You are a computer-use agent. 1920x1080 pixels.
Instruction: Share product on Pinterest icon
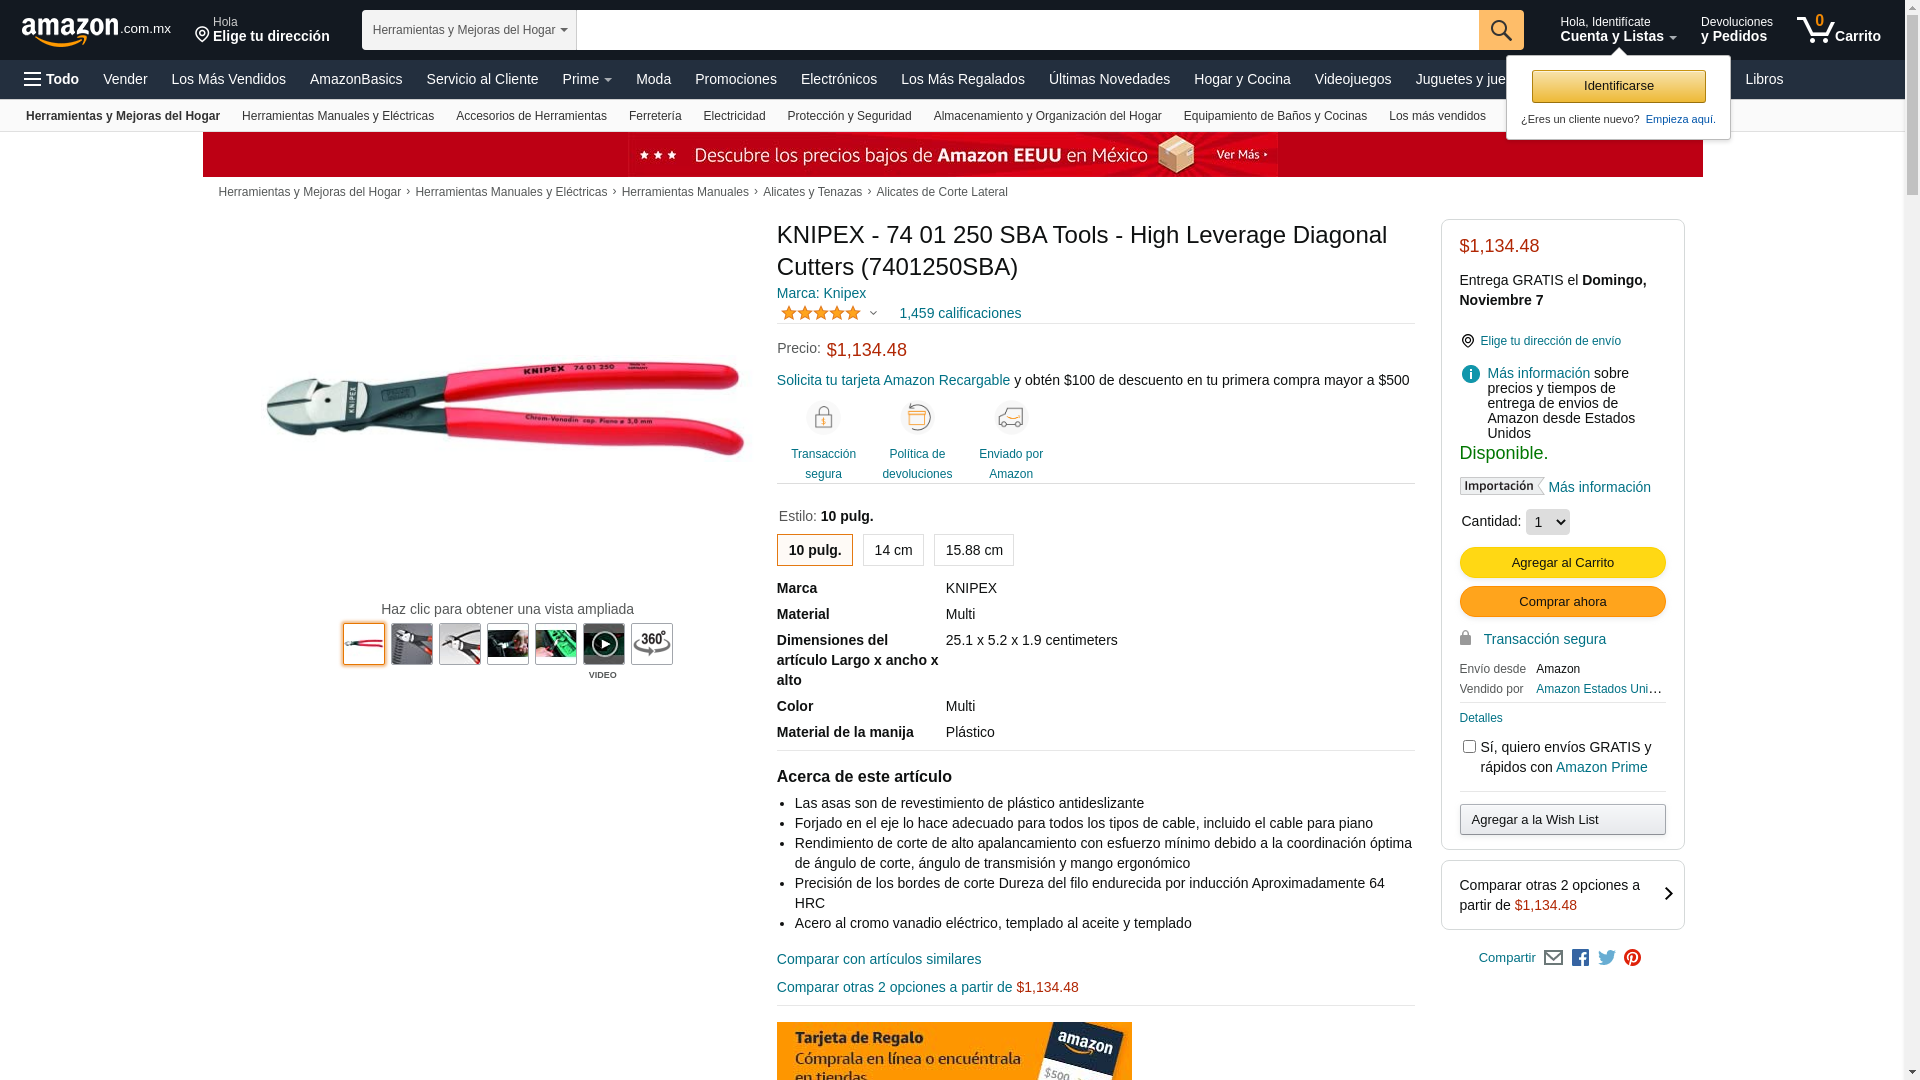(1633, 958)
